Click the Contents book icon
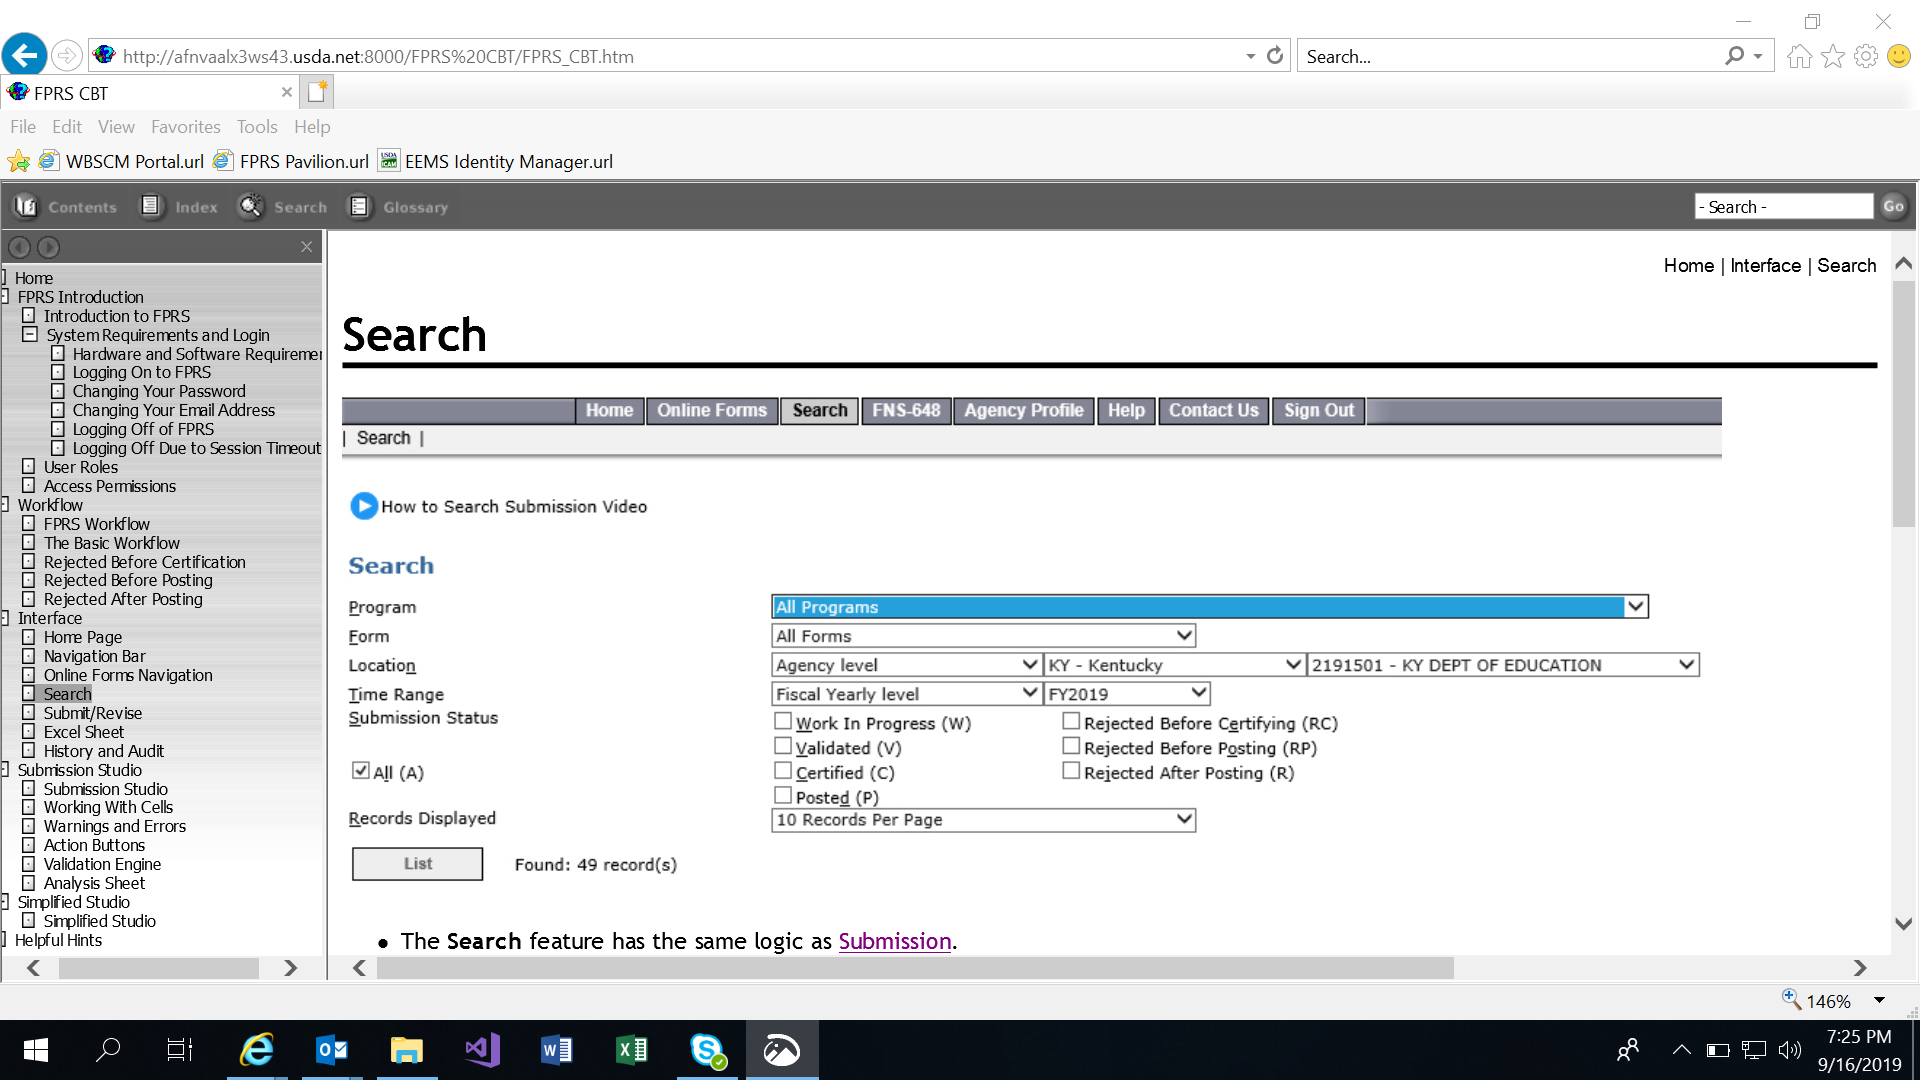The width and height of the screenshot is (1920, 1080). (26, 207)
